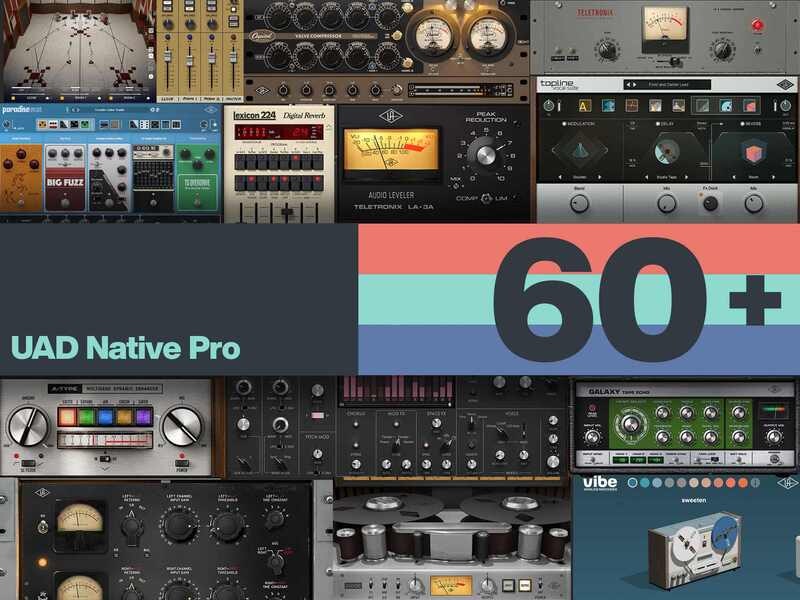The height and width of the screenshot is (600, 800).
Task: Click the red cube Topline module icon
Action: [749, 106]
